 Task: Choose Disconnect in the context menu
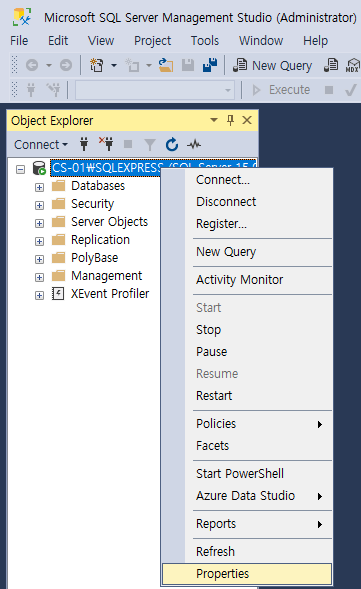pos(247,202)
